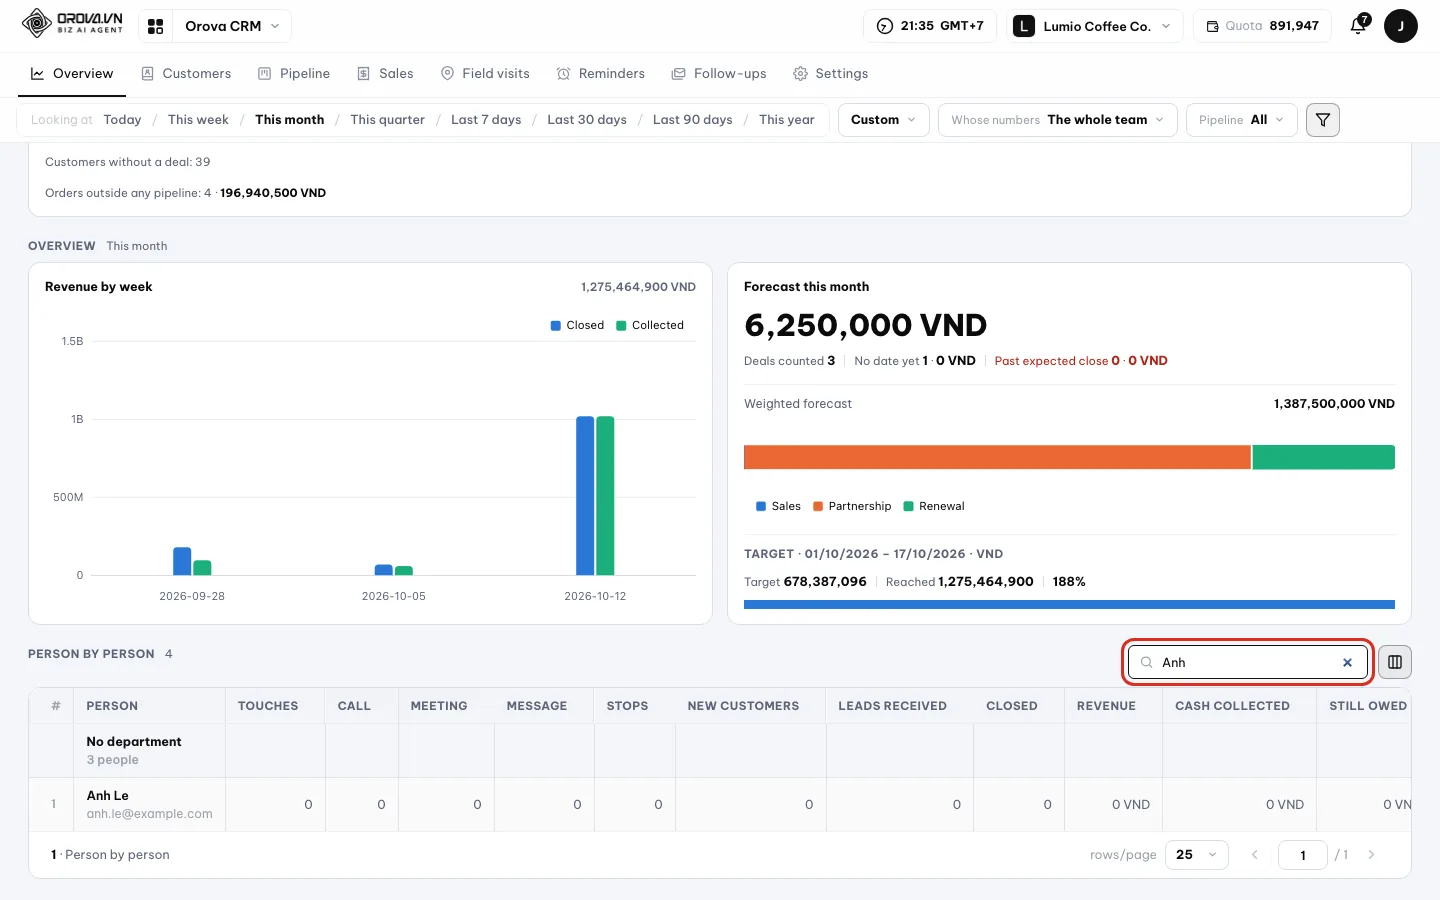This screenshot has width=1440, height=900.
Task: Click the Anh Le person row
Action: pyautogui.click(x=720, y=804)
